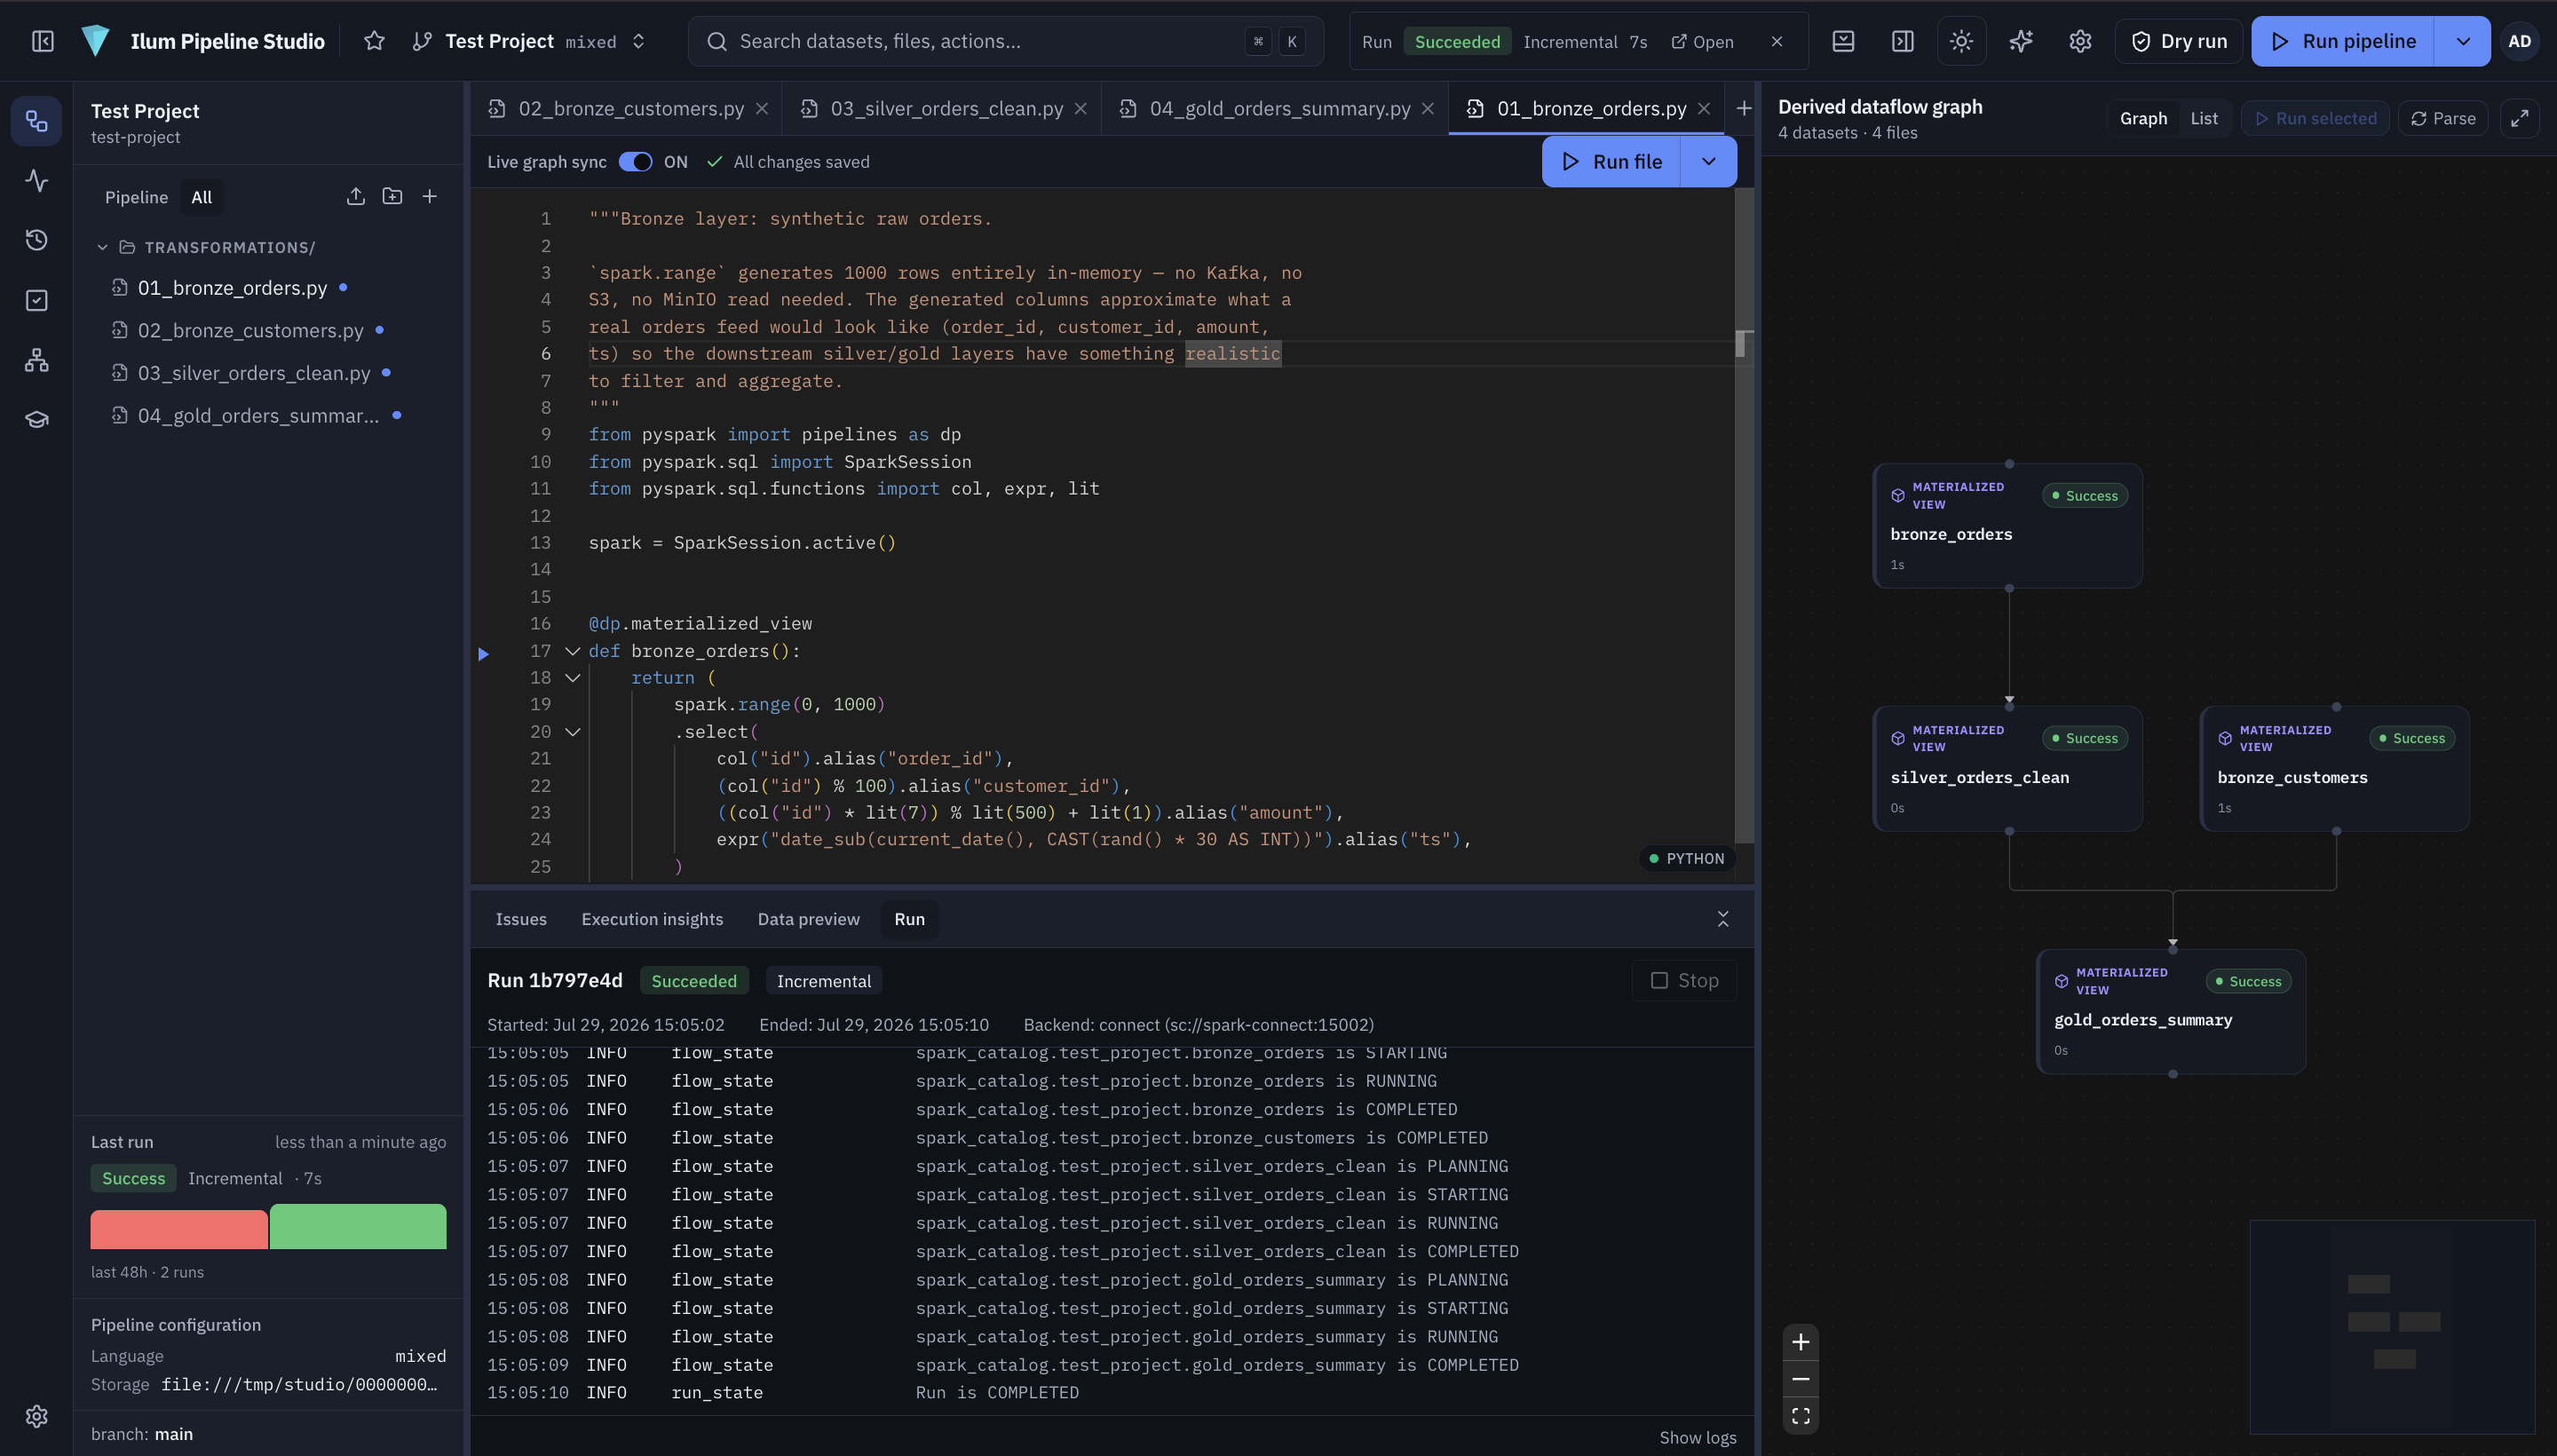Click the code editor vertical scrollbar
This screenshot has height=1456, width=2557.
click(x=1743, y=515)
